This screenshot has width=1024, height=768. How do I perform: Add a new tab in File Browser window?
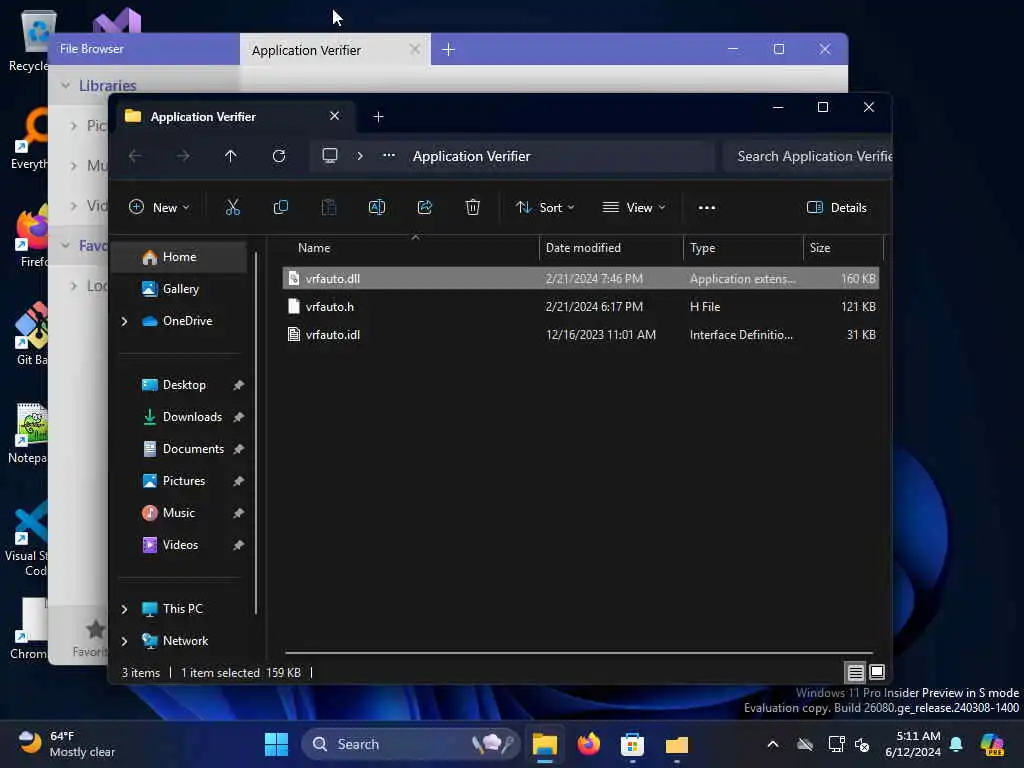click(449, 50)
